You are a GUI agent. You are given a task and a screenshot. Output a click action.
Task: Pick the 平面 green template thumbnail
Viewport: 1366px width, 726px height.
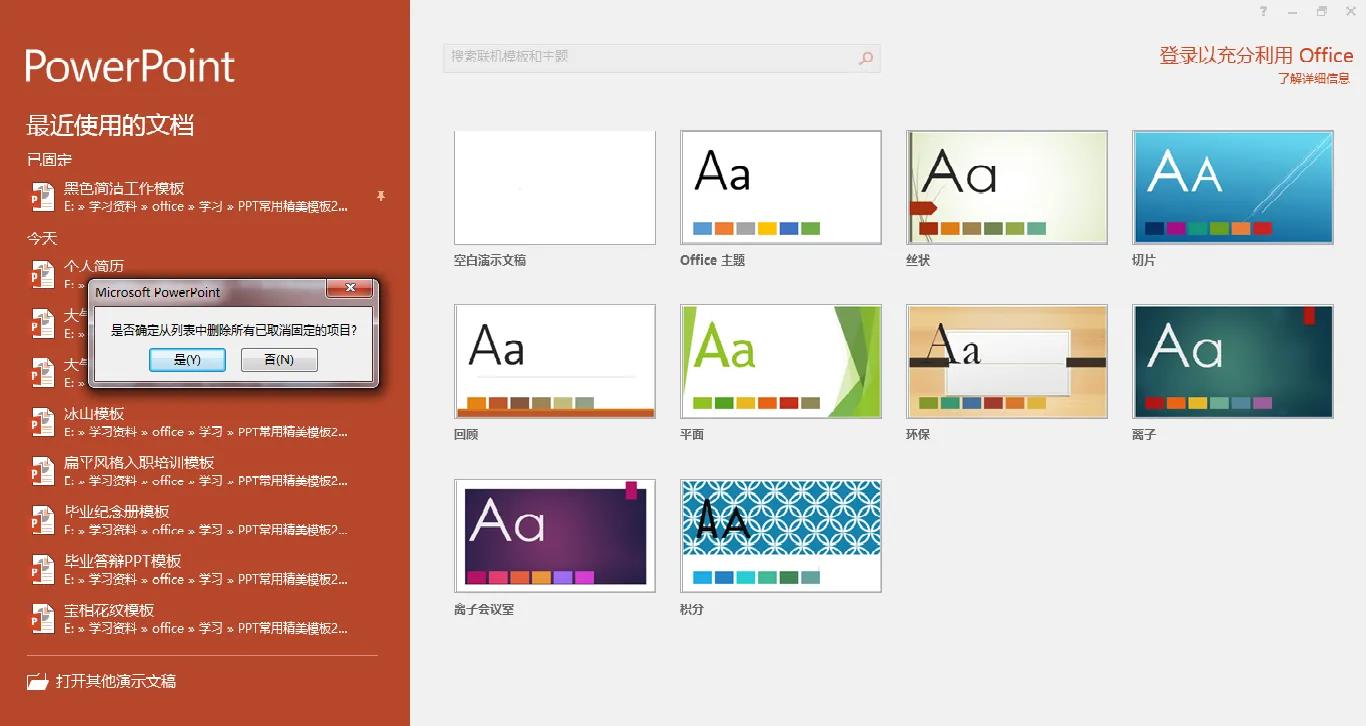(781, 361)
